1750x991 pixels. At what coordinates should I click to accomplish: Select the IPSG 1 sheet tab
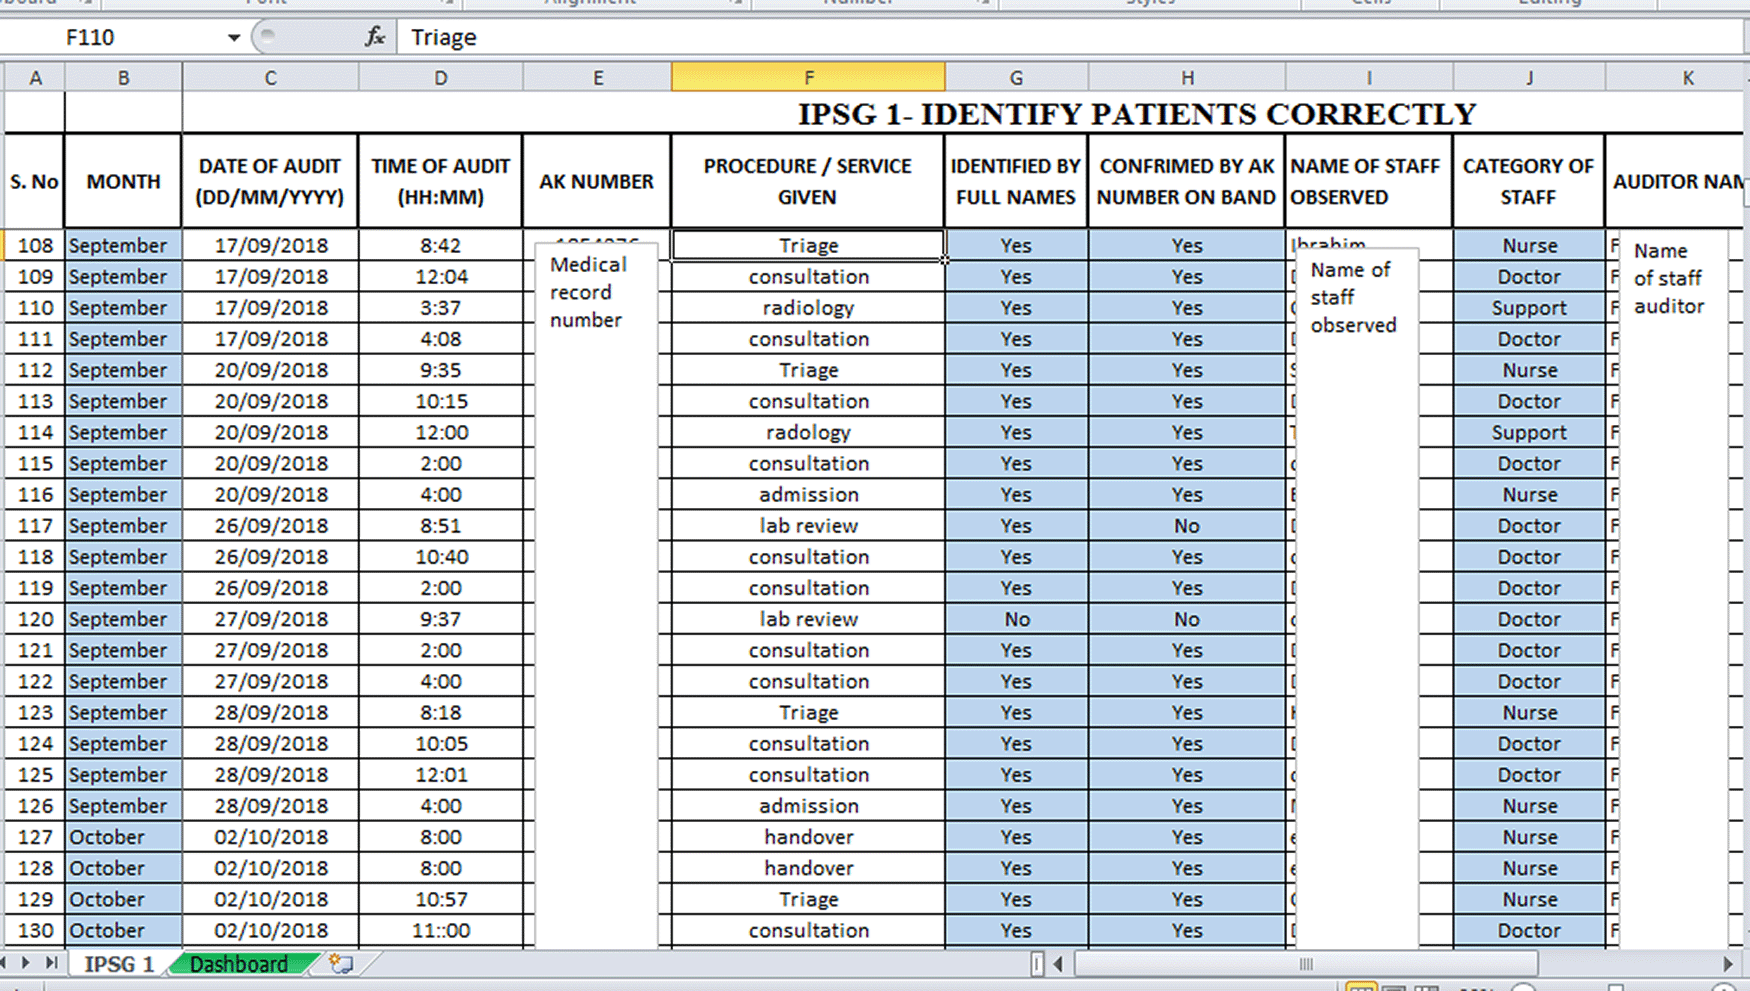point(117,963)
